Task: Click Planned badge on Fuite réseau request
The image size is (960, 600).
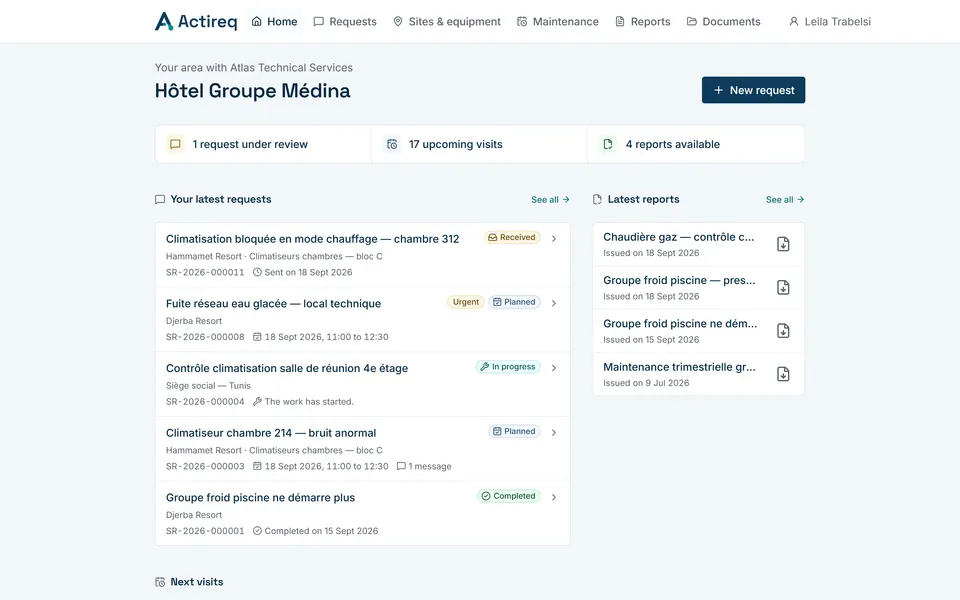Action: click(x=514, y=302)
